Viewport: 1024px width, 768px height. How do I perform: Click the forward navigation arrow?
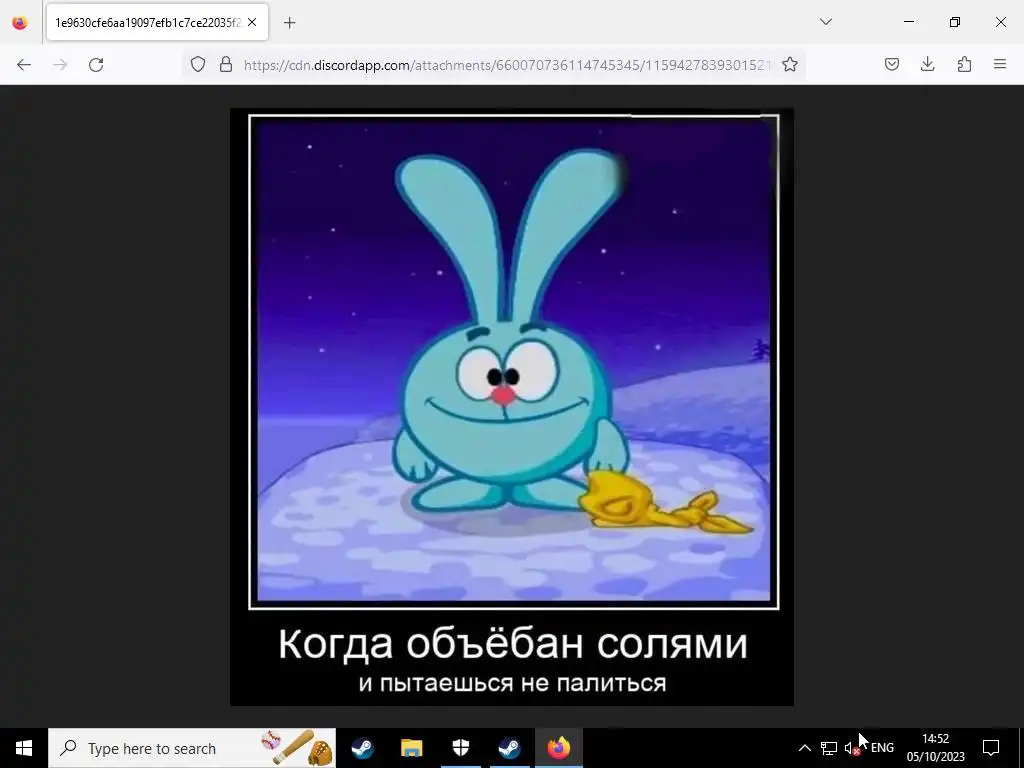tap(60, 64)
